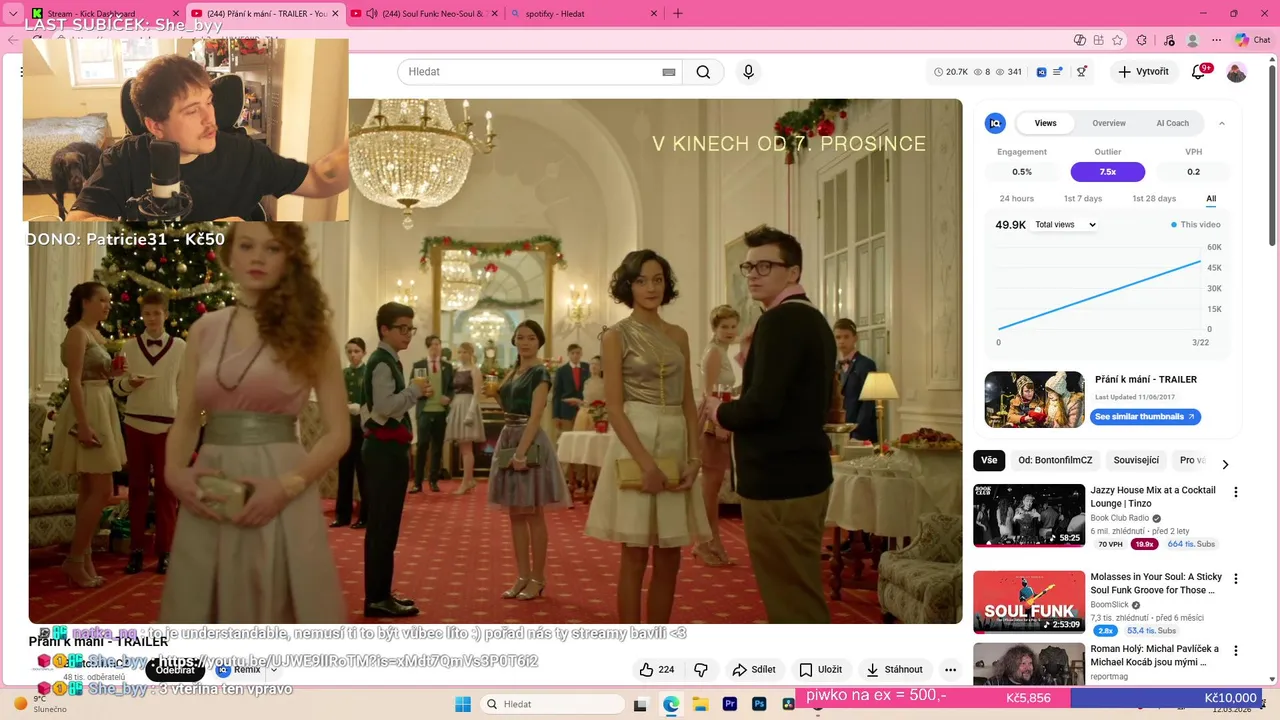This screenshot has width=1280, height=720.
Task: Open the YouTube account avatar menu
Action: (x=1237, y=72)
